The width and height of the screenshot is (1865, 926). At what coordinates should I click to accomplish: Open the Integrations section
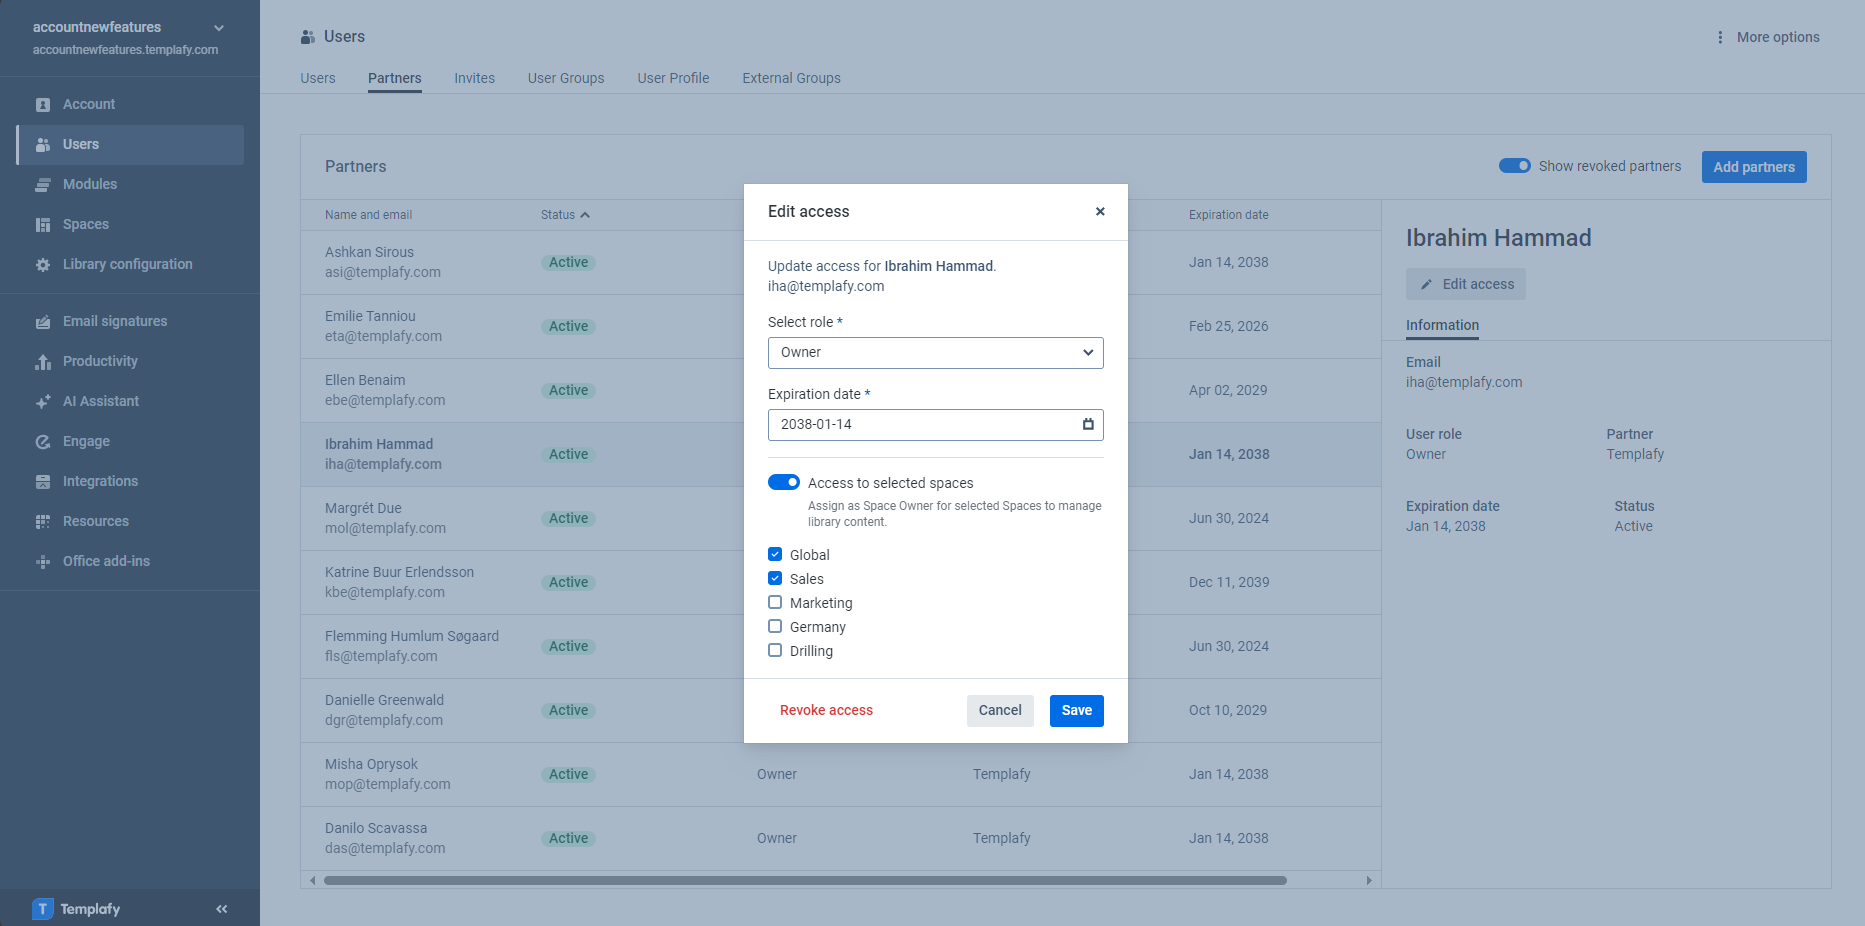tap(100, 481)
